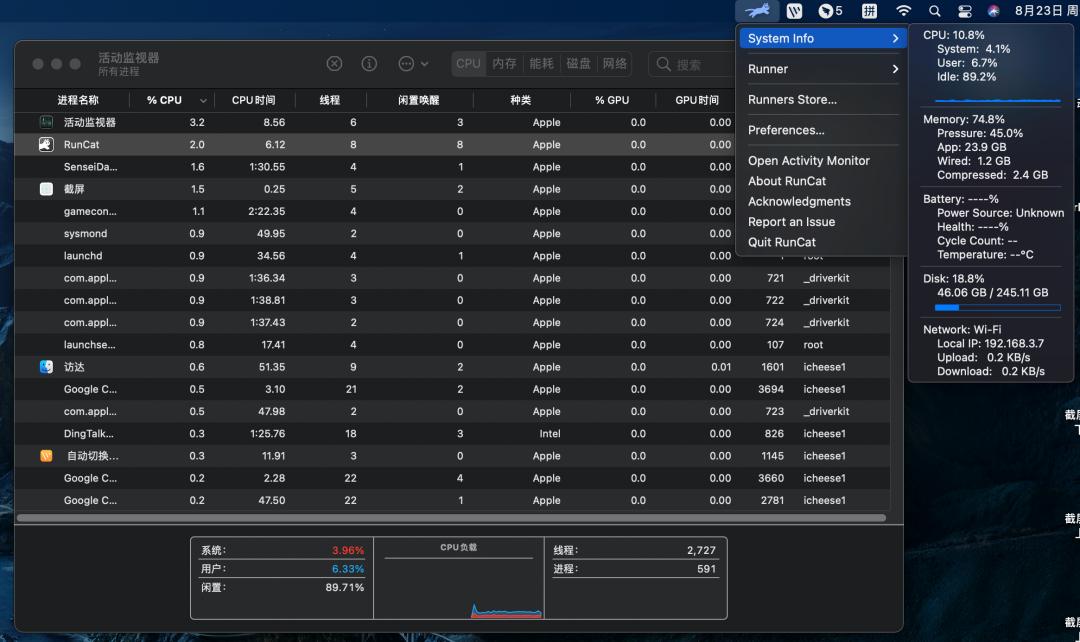Screen dimensions: 1080x642
Task: Open the ellipsis more-options dropdown in toolbar
Action: pyautogui.click(x=412, y=64)
